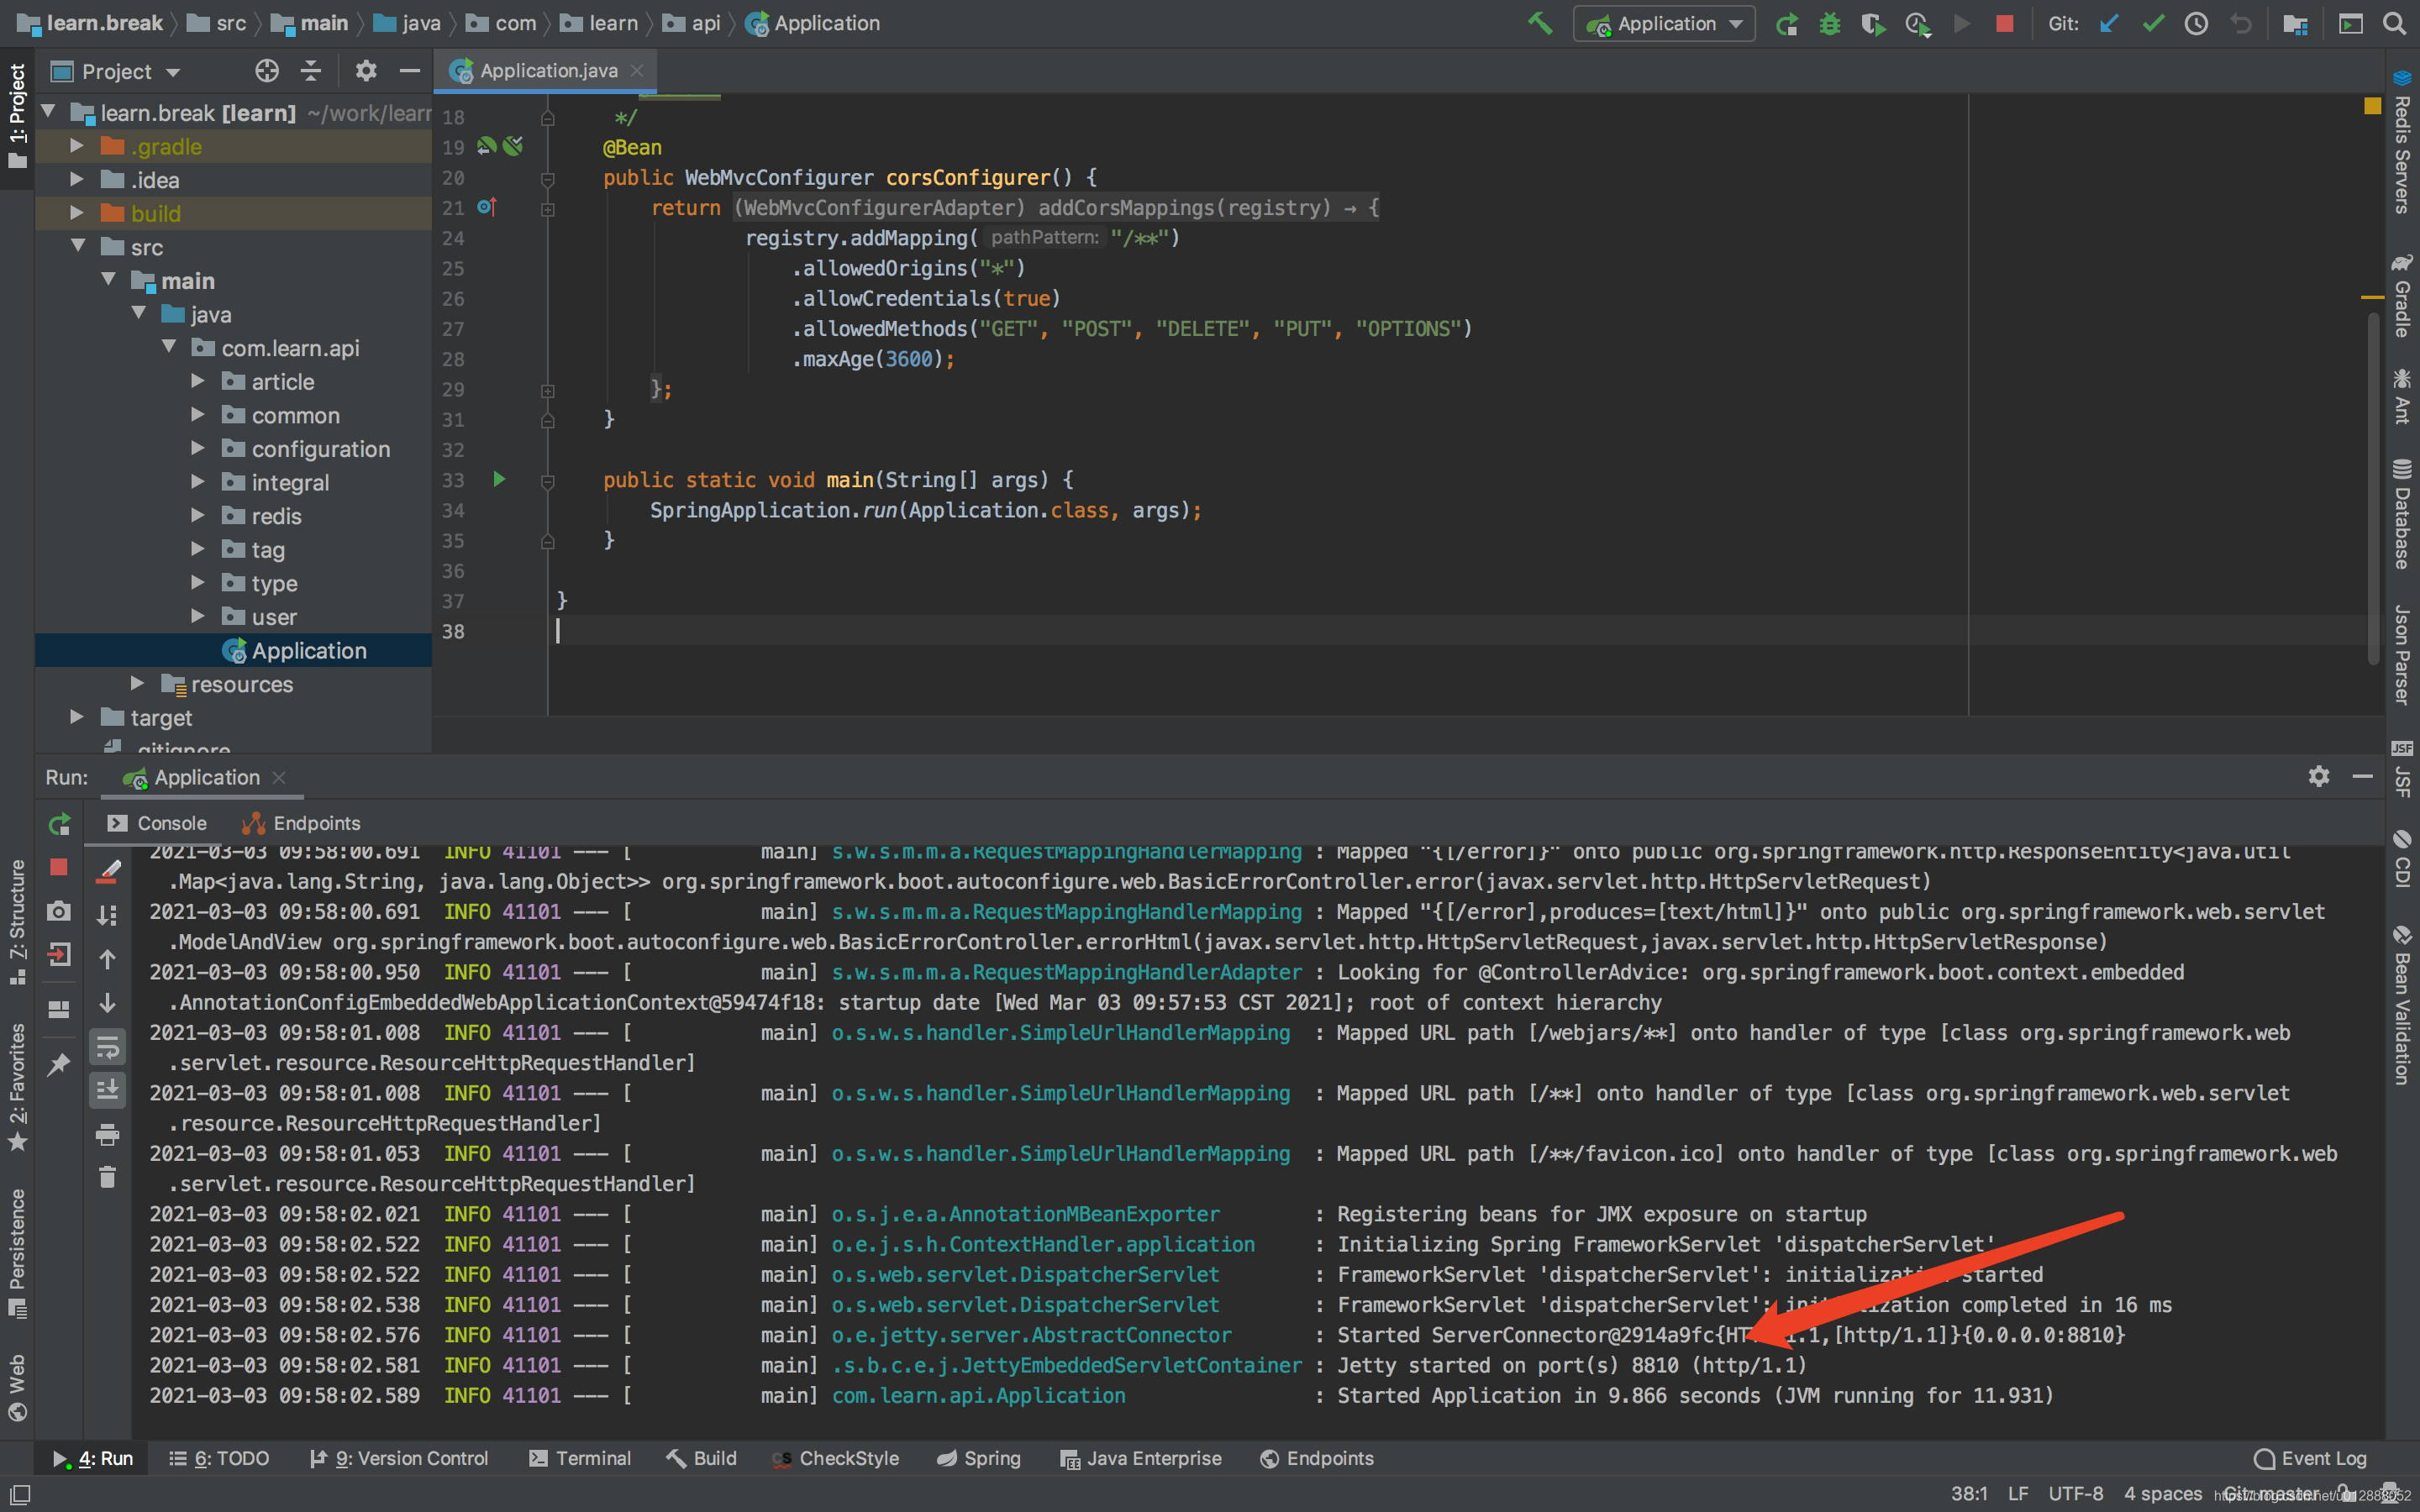Collapse all in Project panel

[x=311, y=71]
